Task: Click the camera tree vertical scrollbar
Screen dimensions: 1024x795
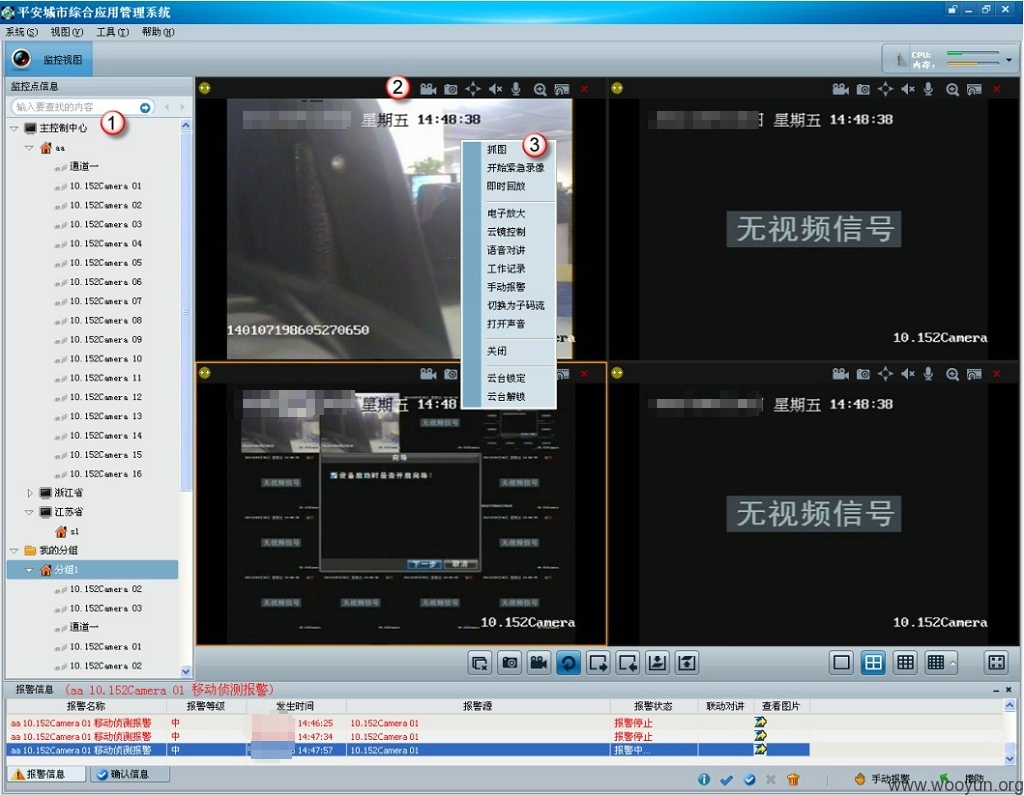Action: point(186,398)
